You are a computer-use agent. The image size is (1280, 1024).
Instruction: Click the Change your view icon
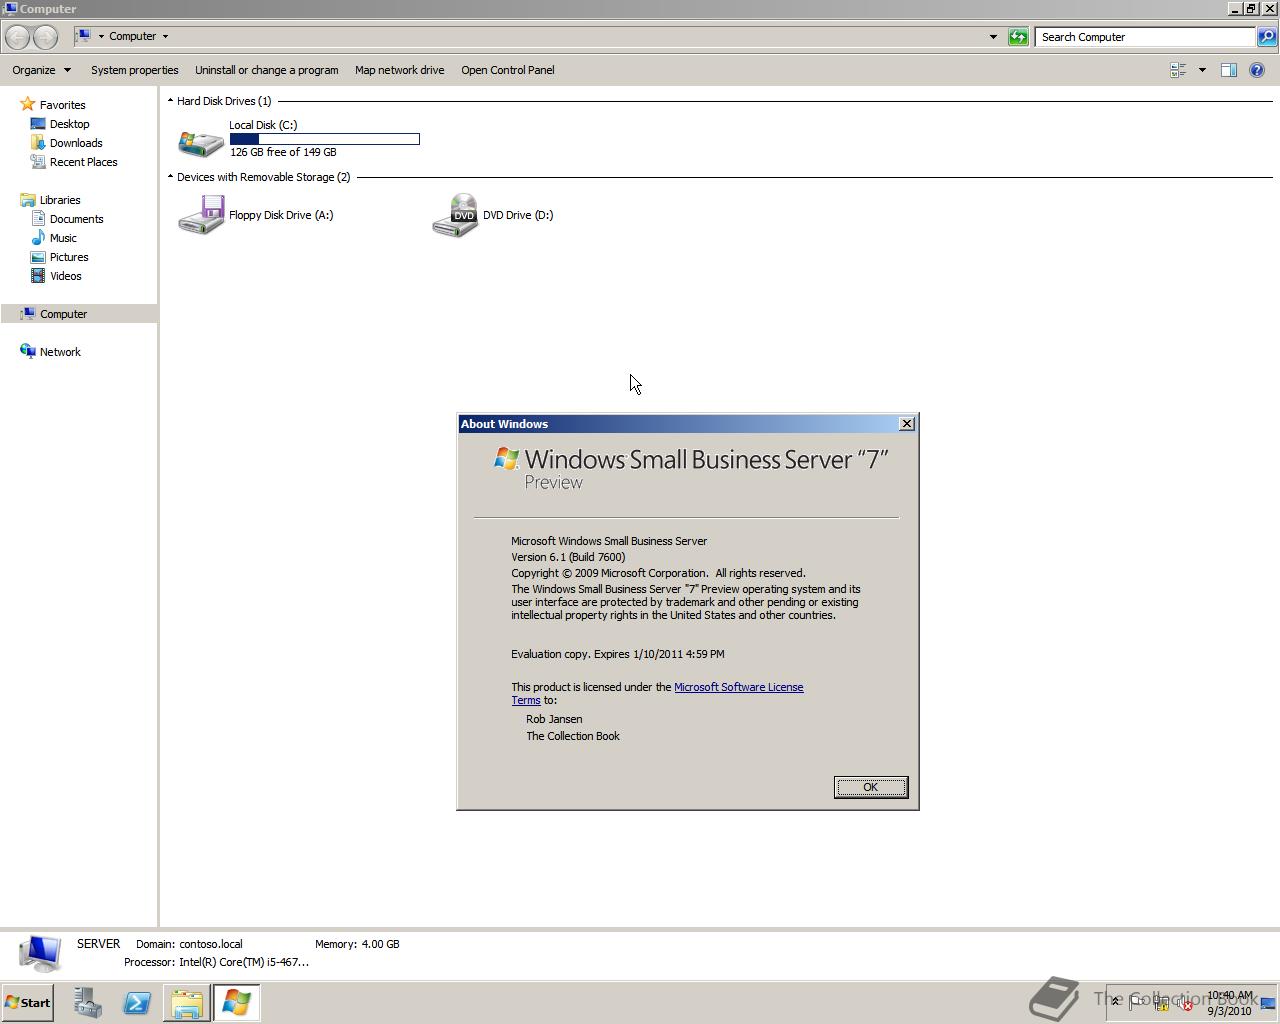[x=1178, y=70]
